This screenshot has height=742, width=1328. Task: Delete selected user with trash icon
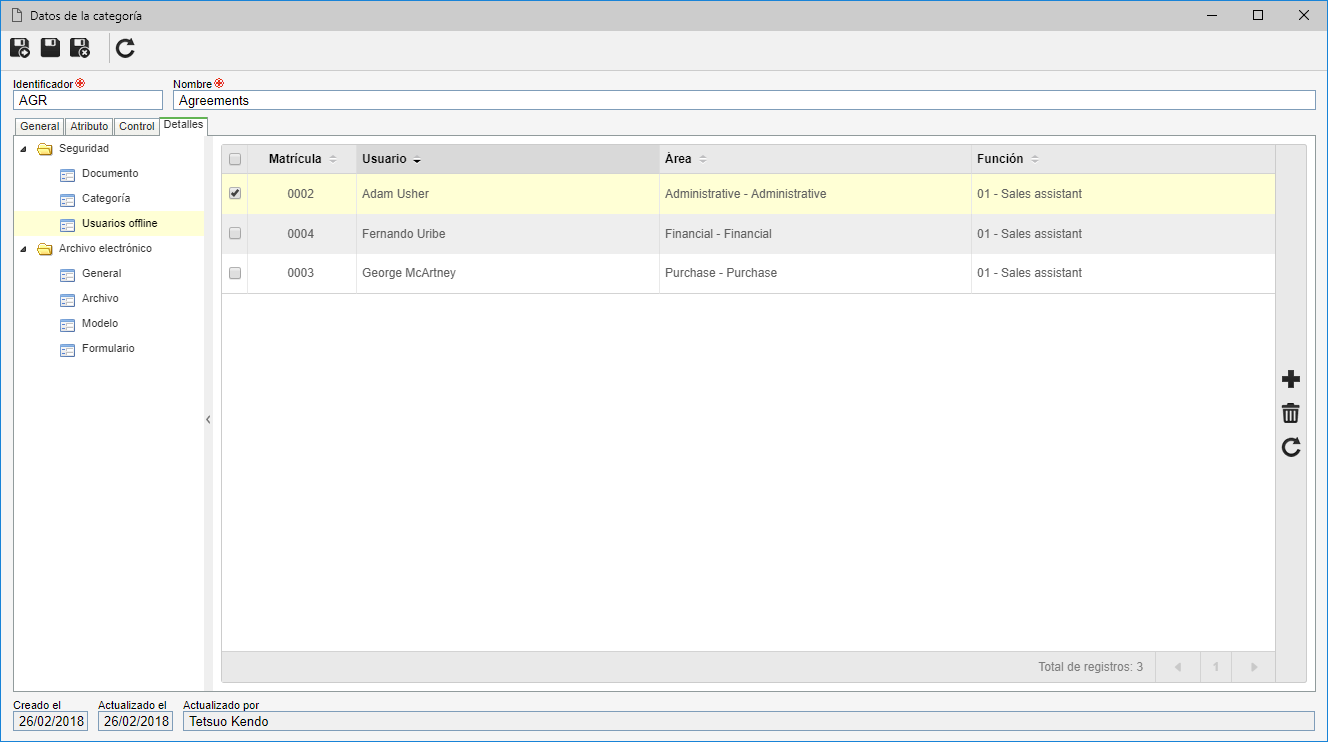(1291, 413)
